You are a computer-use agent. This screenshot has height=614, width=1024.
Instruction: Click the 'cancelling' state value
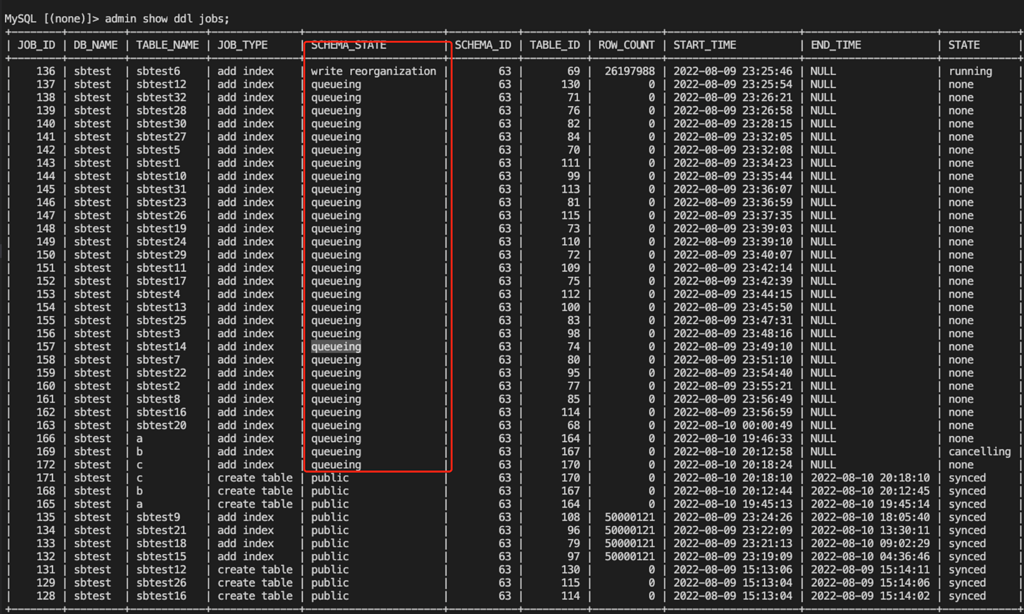979,452
